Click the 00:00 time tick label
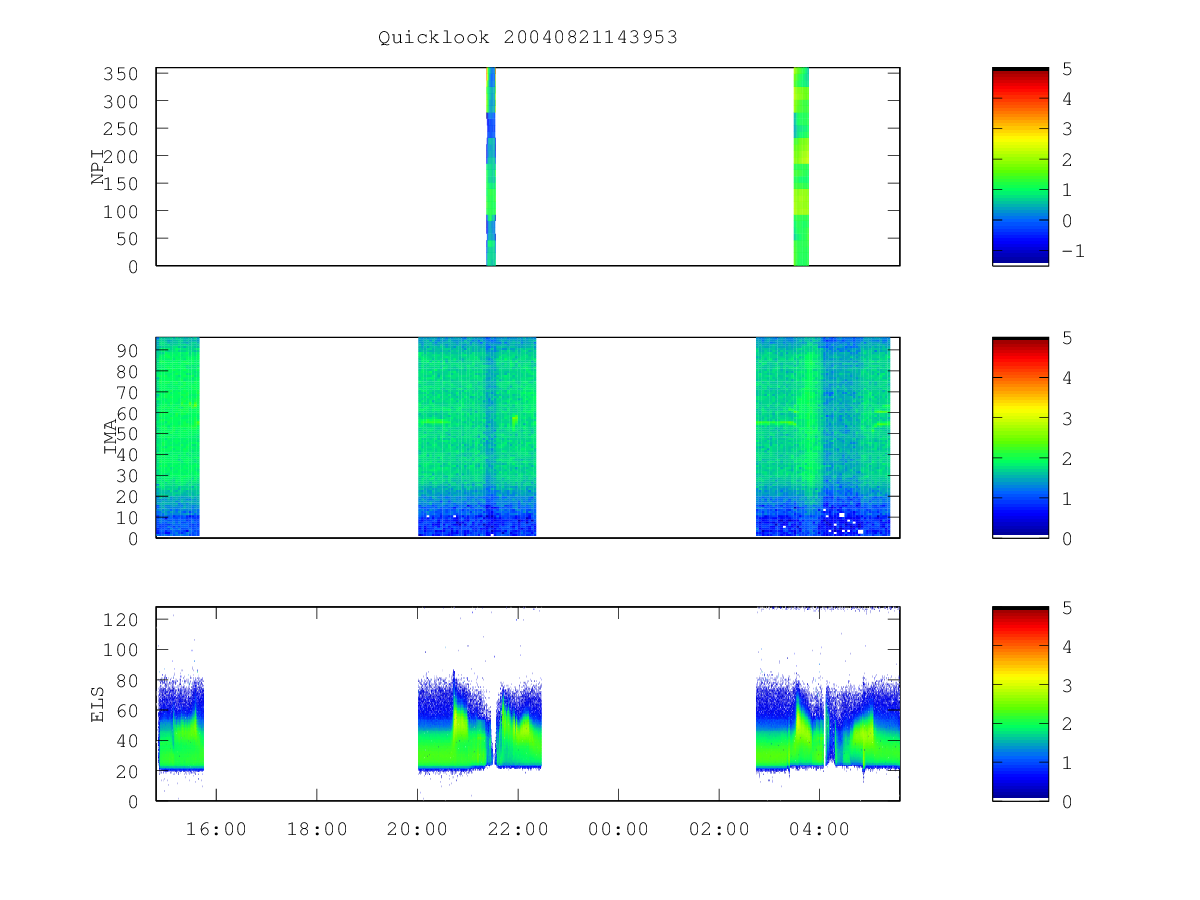 (x=618, y=830)
